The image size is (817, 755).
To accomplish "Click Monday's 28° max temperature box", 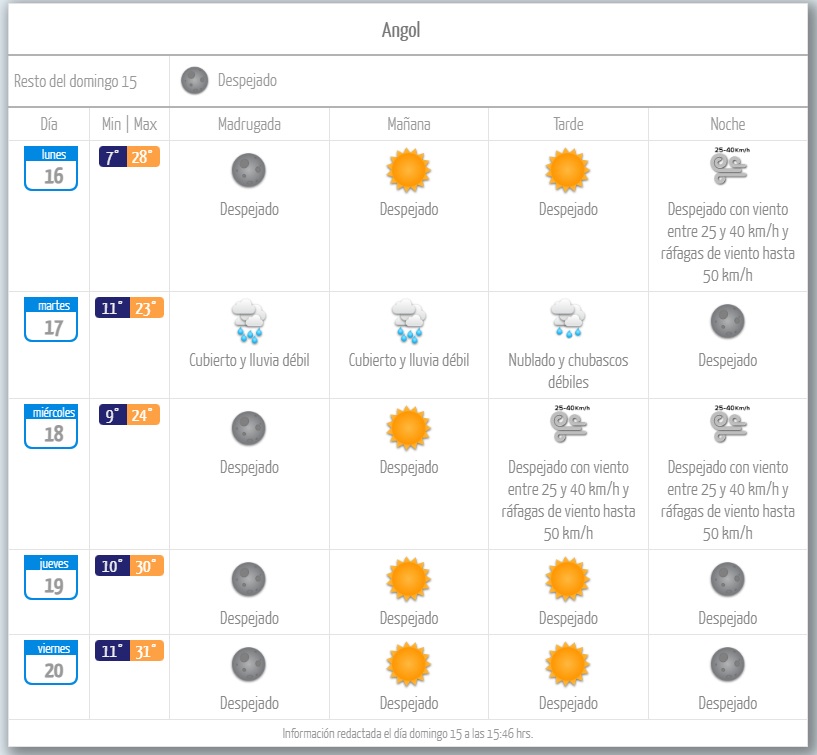I will [144, 157].
